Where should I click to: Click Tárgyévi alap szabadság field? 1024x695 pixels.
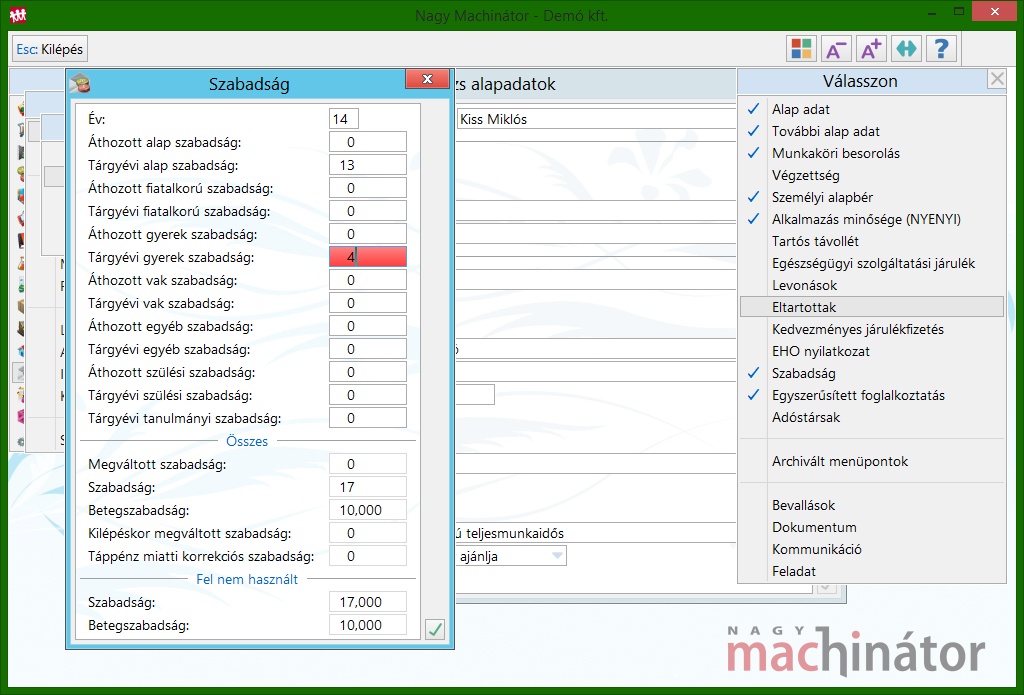tap(368, 165)
